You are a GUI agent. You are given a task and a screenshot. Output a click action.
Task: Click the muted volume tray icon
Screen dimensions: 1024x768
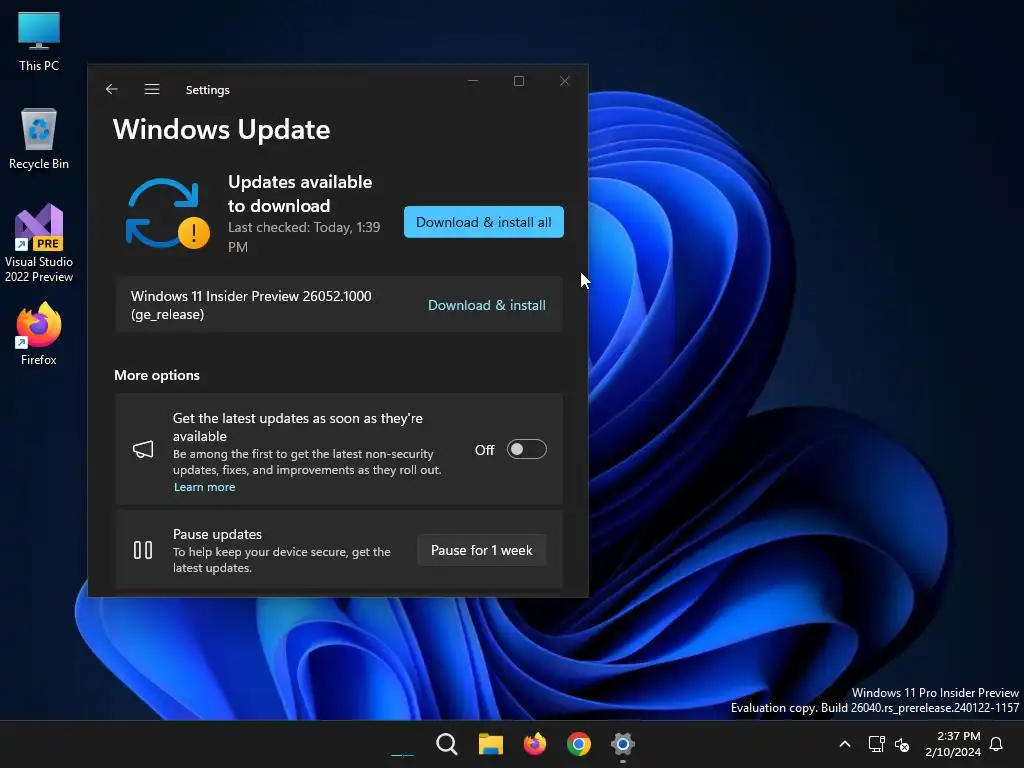pyautogui.click(x=902, y=744)
